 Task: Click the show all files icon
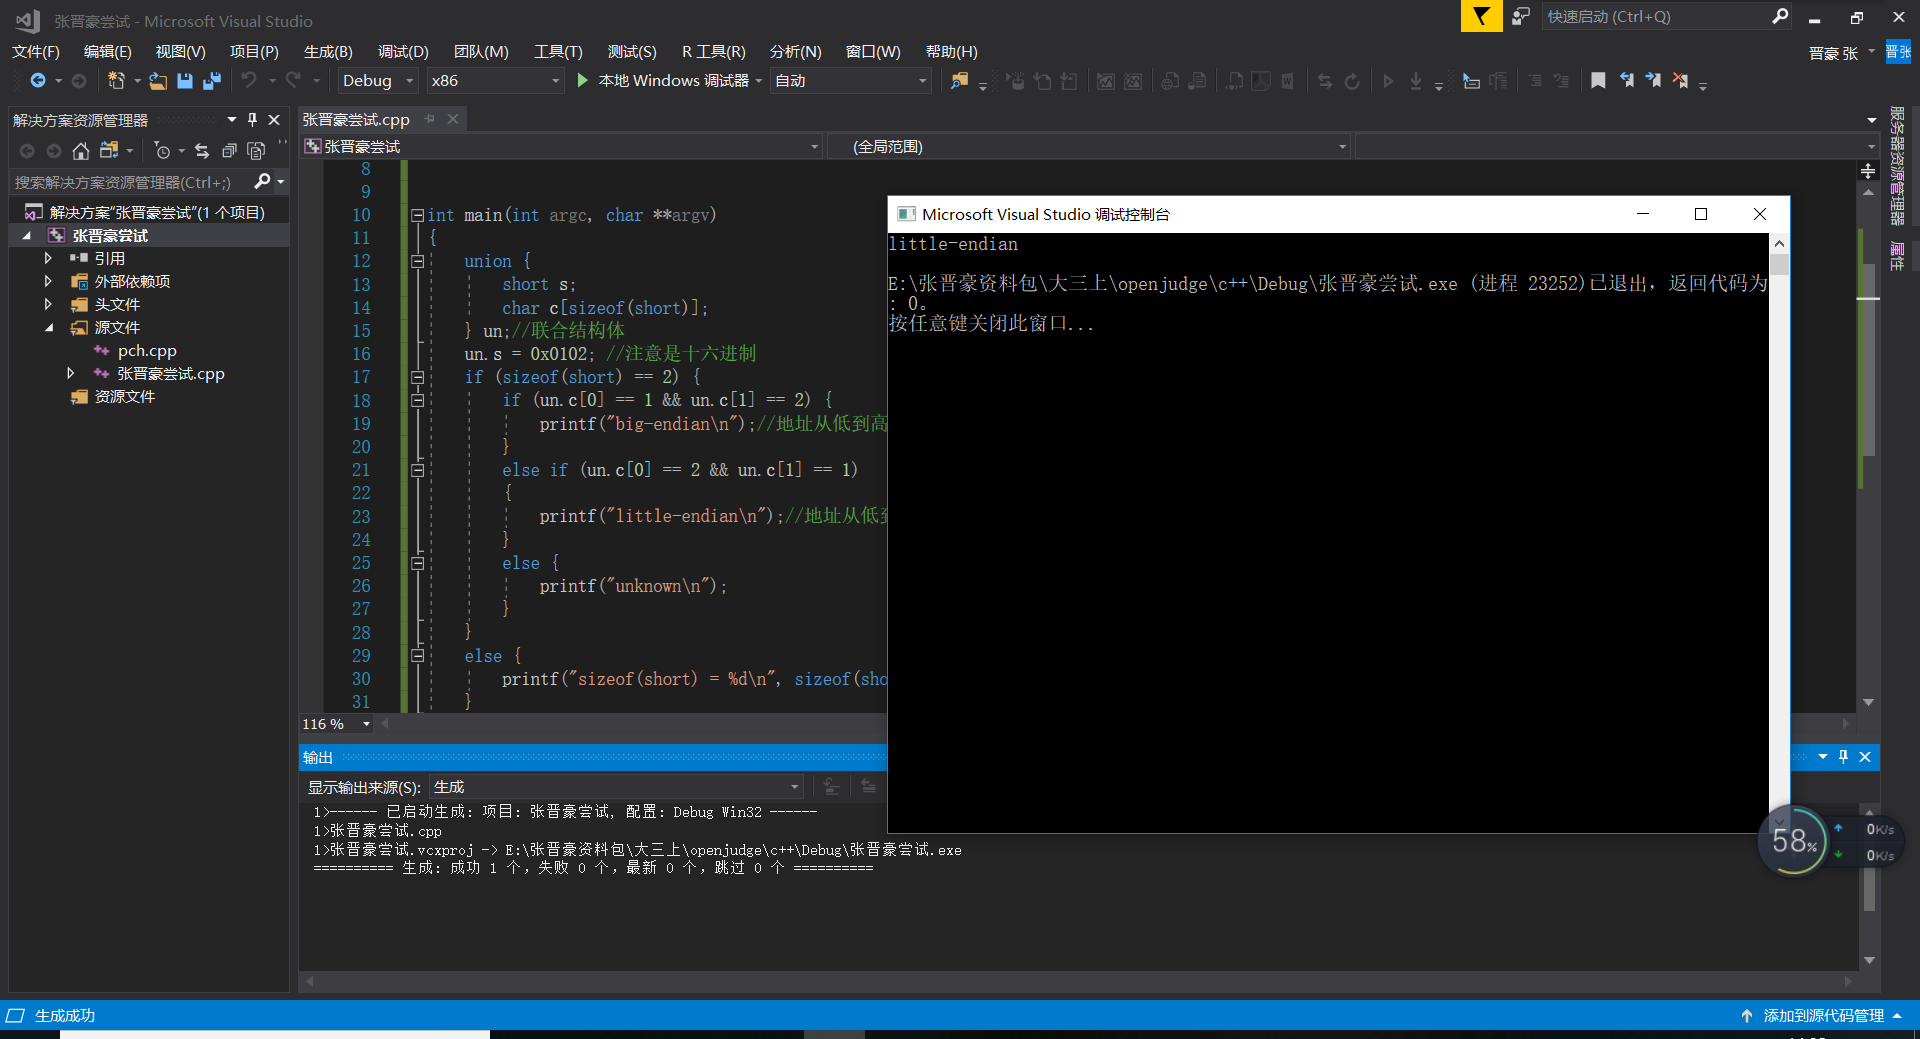click(256, 151)
